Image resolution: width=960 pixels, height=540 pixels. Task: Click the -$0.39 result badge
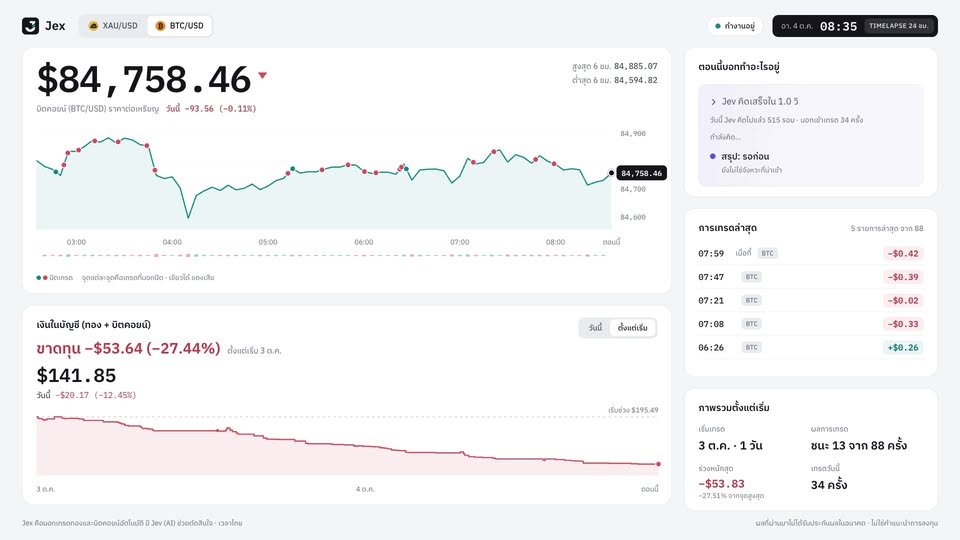pos(903,277)
